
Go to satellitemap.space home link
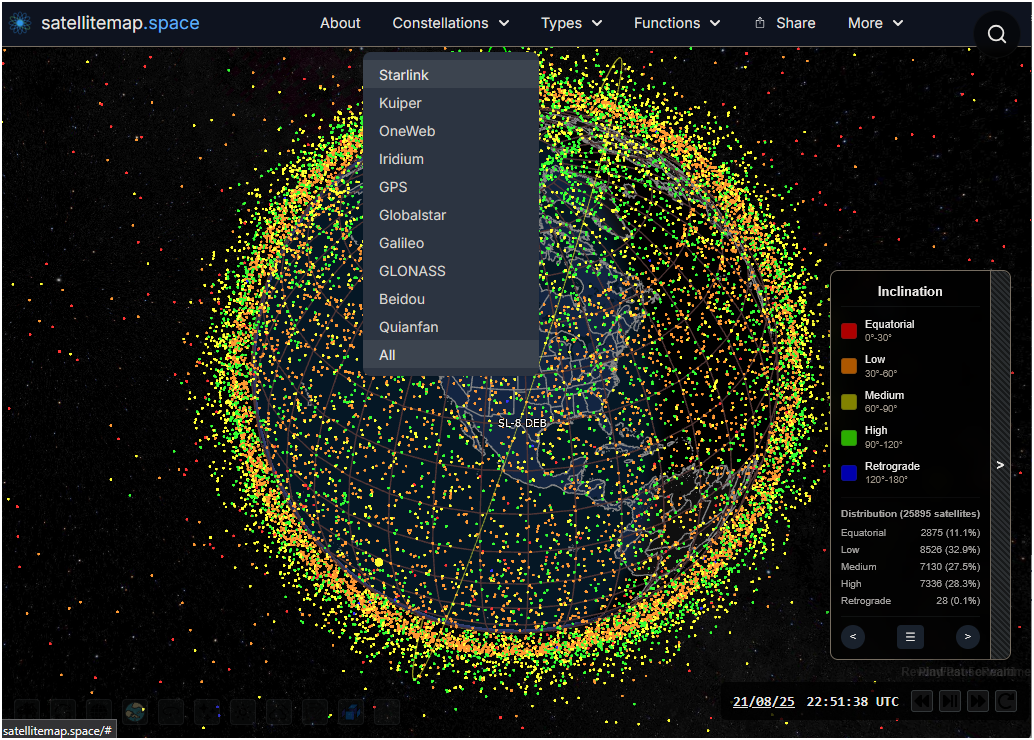[x=120, y=23]
